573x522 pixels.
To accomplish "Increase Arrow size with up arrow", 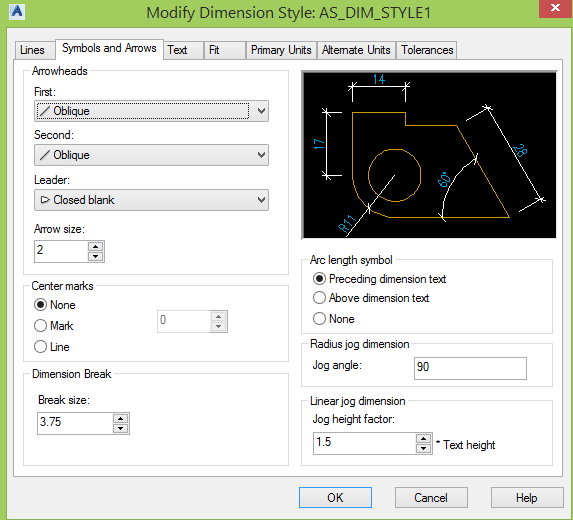I will (95, 246).
